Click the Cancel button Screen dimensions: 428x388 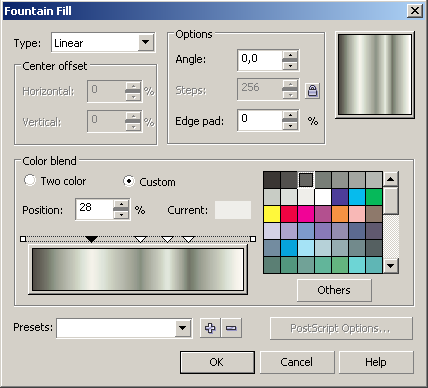[297, 362]
